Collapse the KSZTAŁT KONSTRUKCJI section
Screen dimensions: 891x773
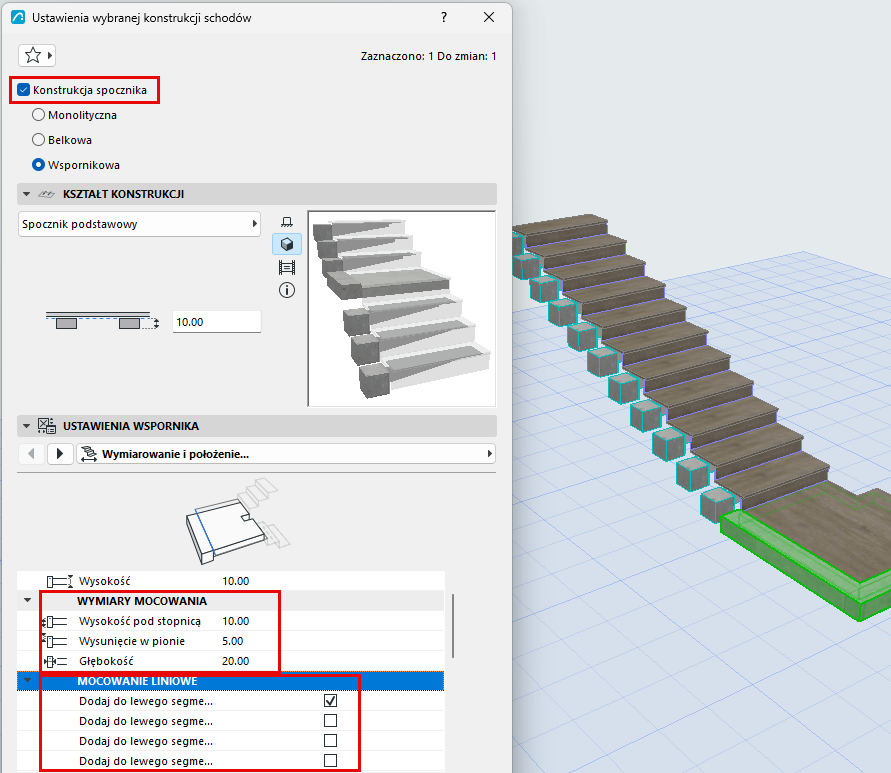coord(26,194)
